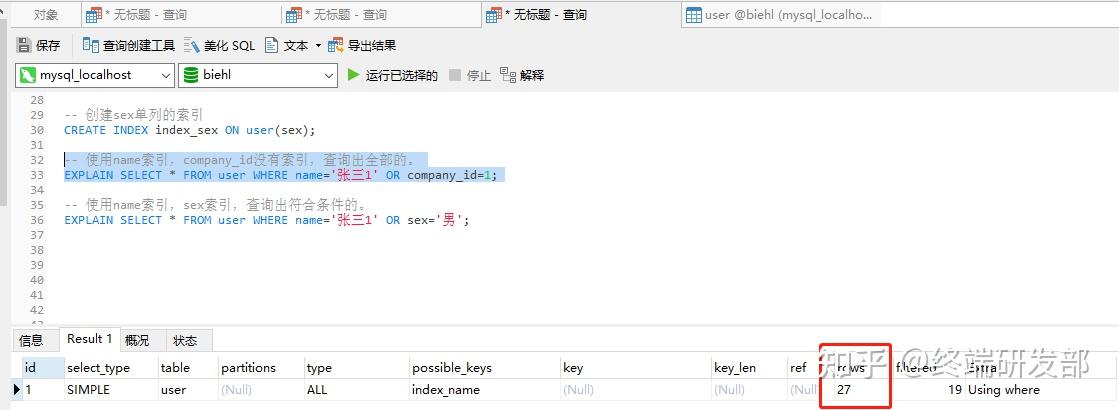Select the (Null) cell under partitions
Screen dimensions: 1119x410
coord(260,390)
